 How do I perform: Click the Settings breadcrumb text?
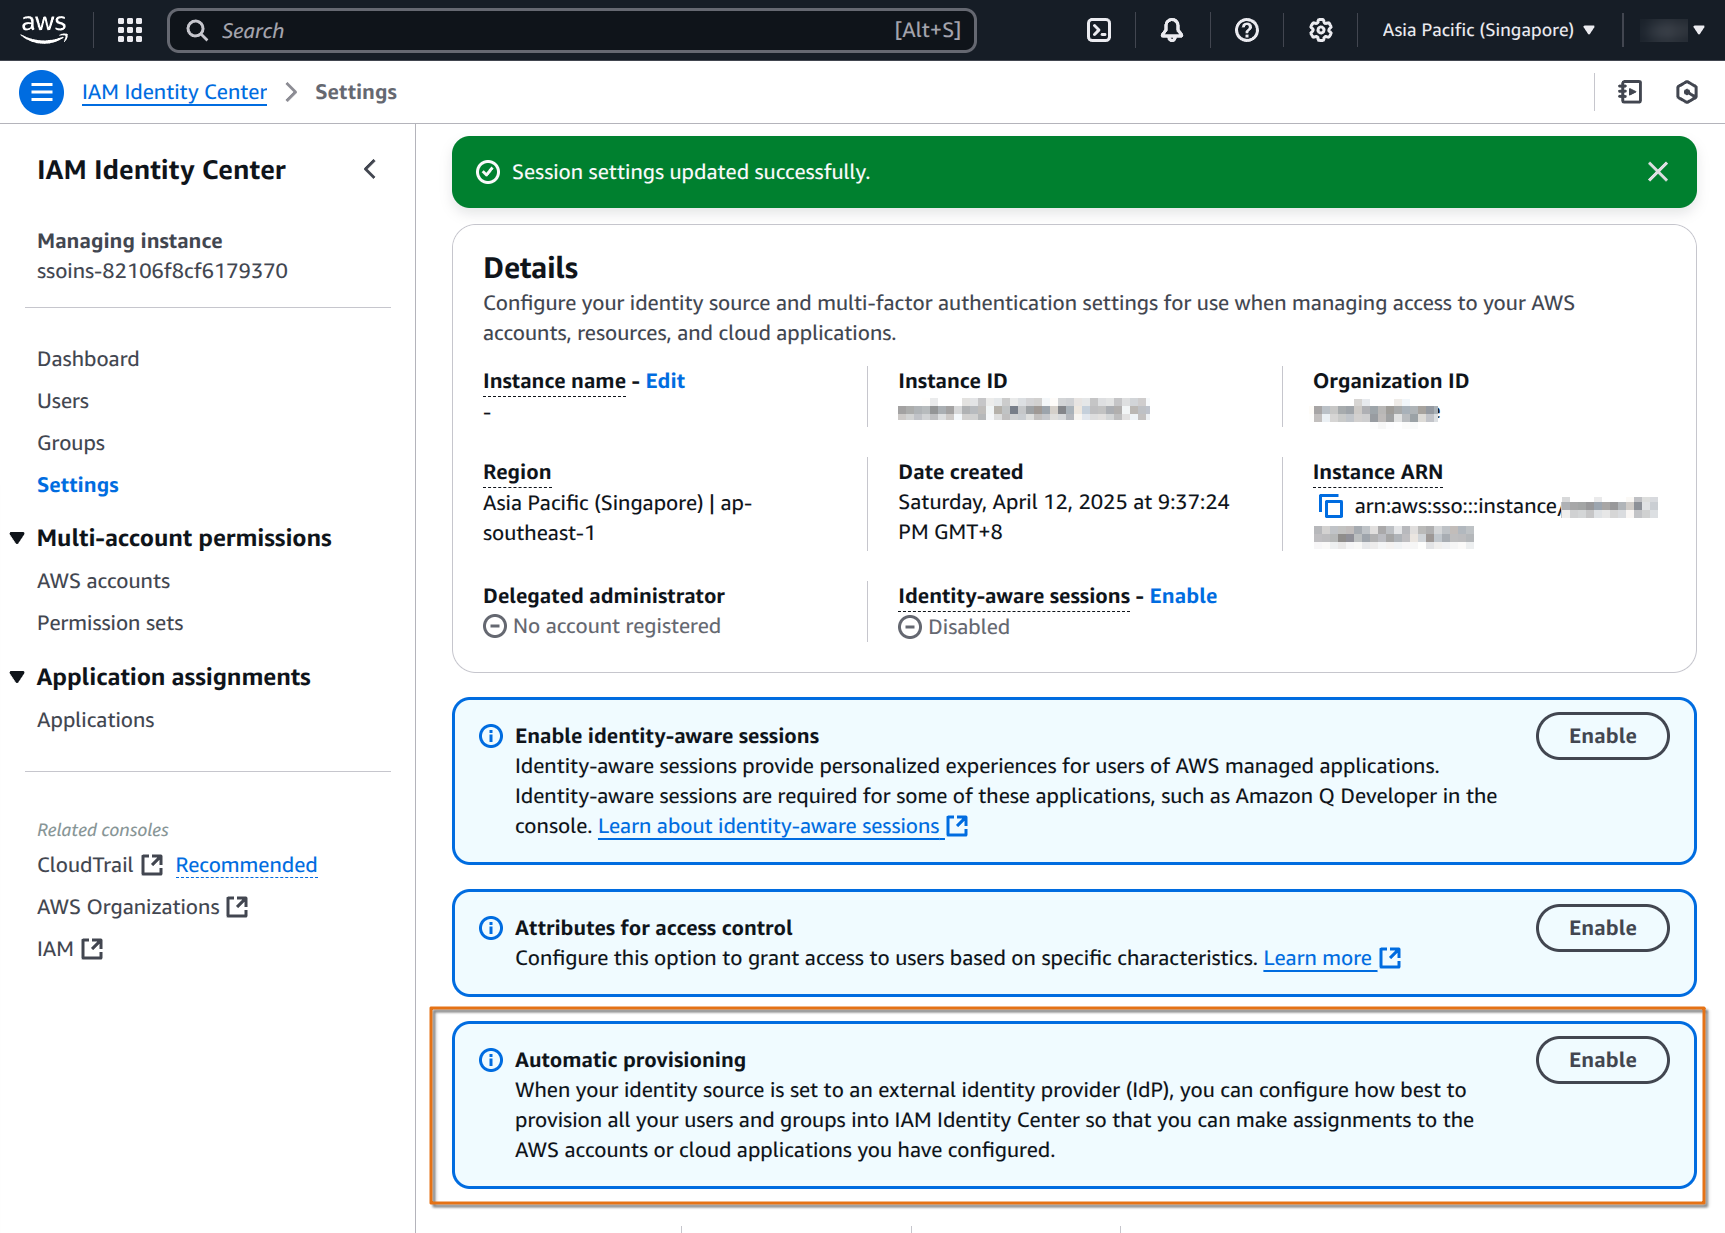[x=356, y=92]
